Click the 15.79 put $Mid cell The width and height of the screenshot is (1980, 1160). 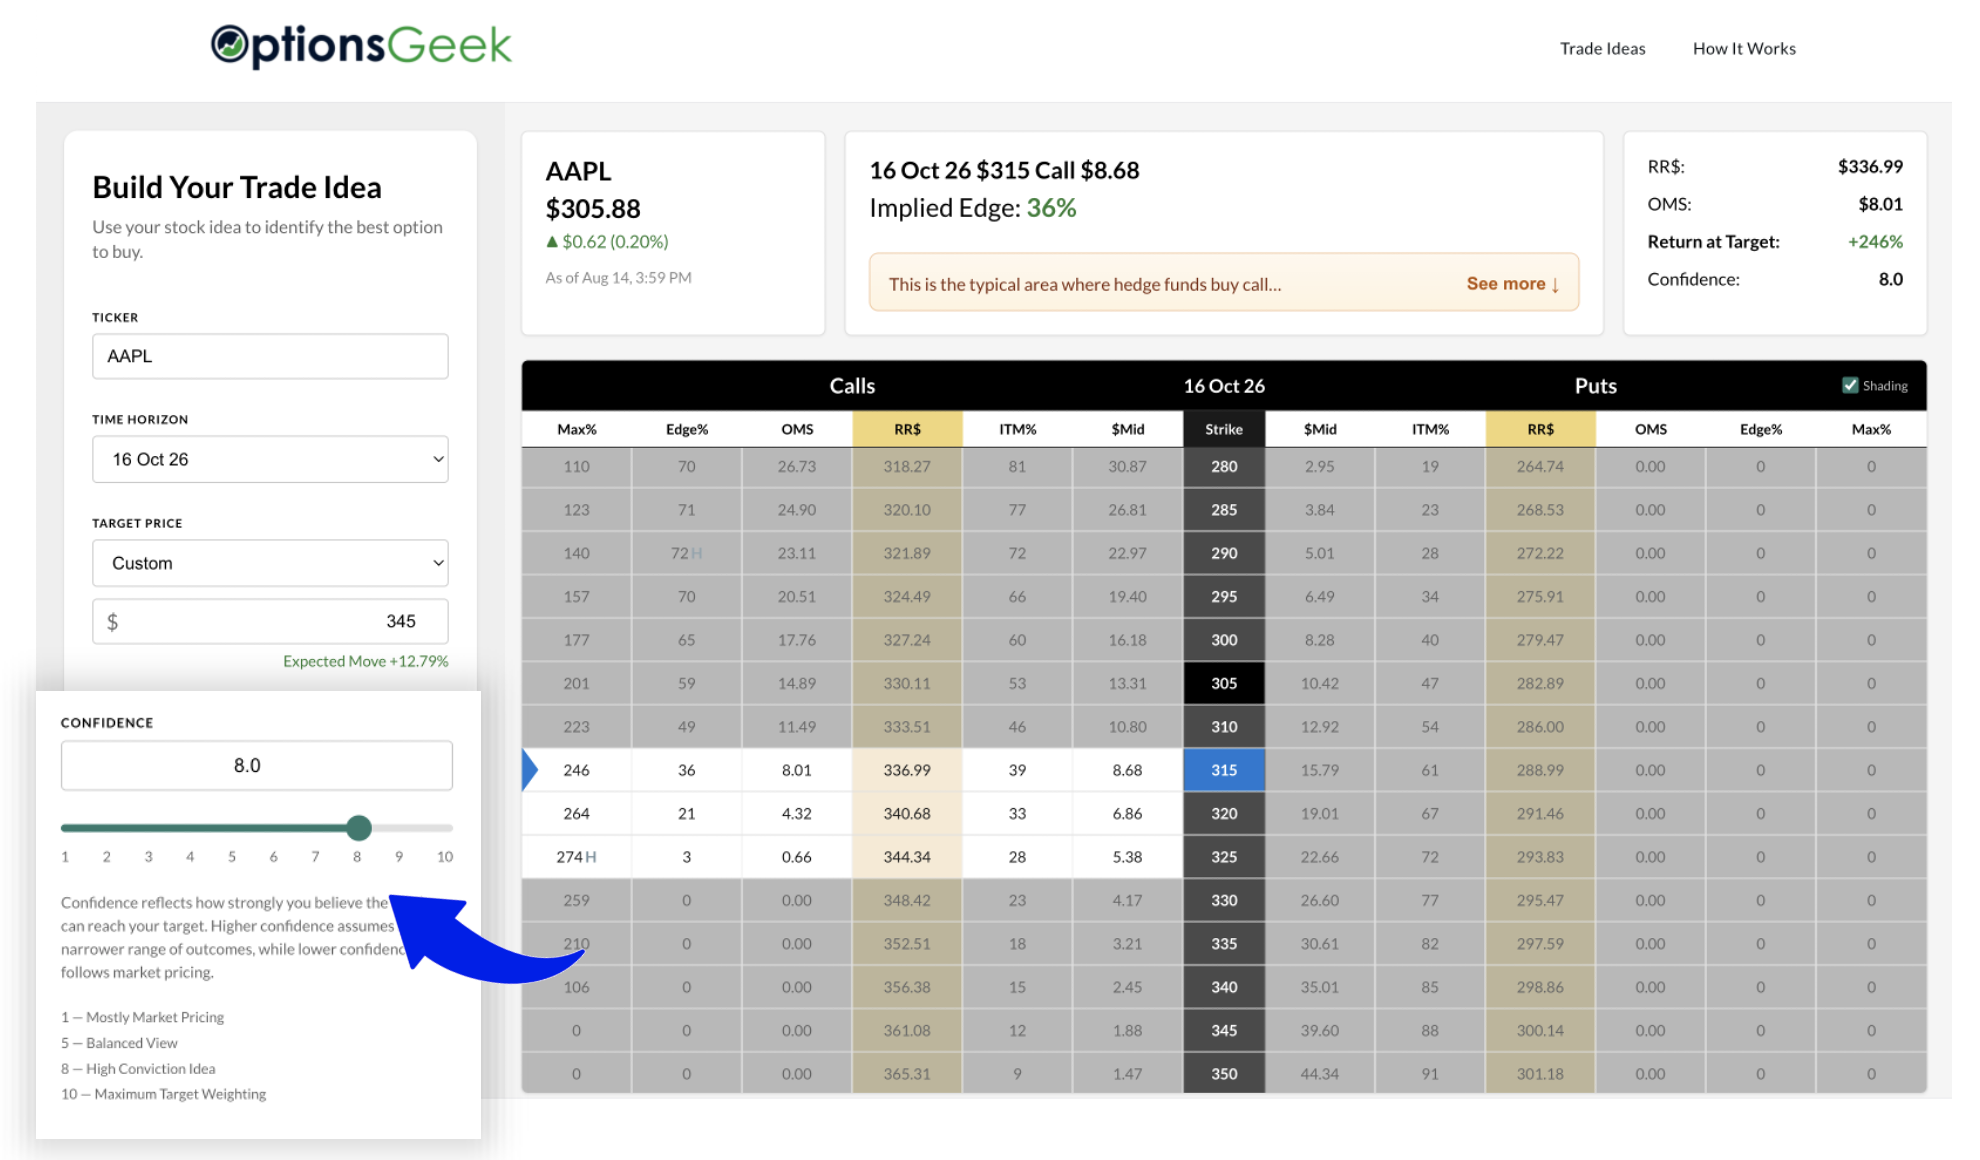pyautogui.click(x=1320, y=770)
